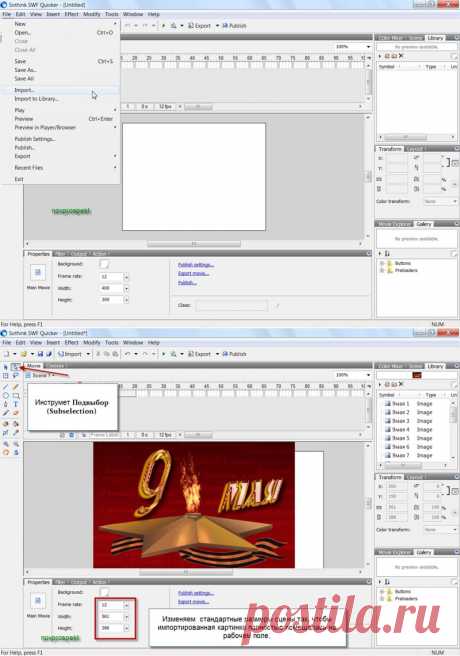Choose Exit in the File menu
Image resolution: width=460 pixels, height=656 pixels.
[x=60, y=179]
